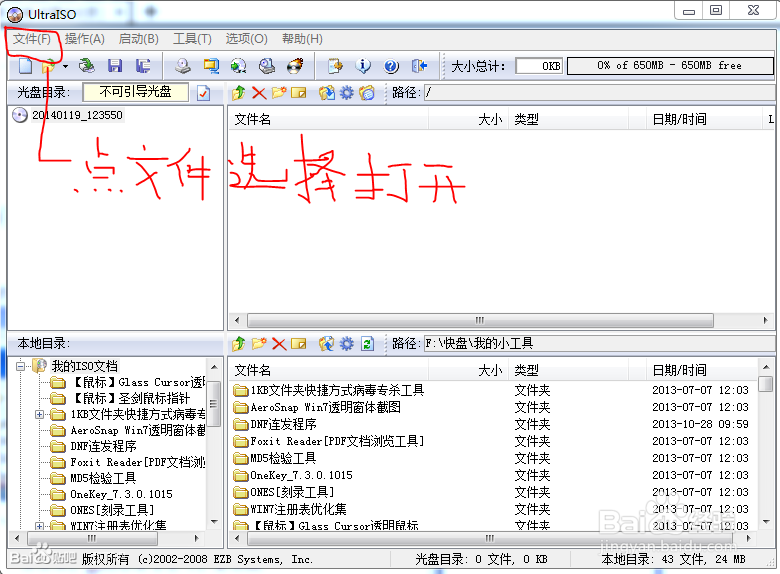Sort by 大小 column in local file panel

click(468, 371)
